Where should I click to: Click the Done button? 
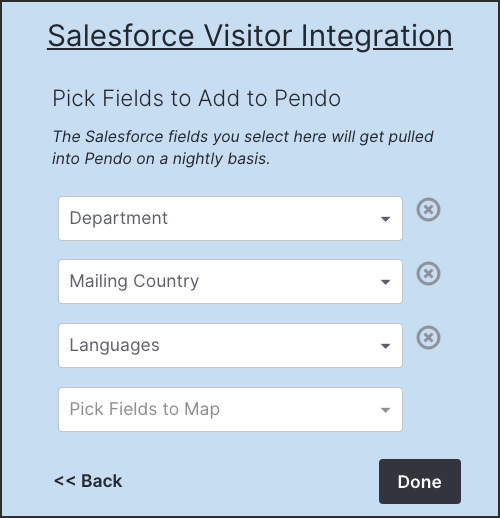420,481
